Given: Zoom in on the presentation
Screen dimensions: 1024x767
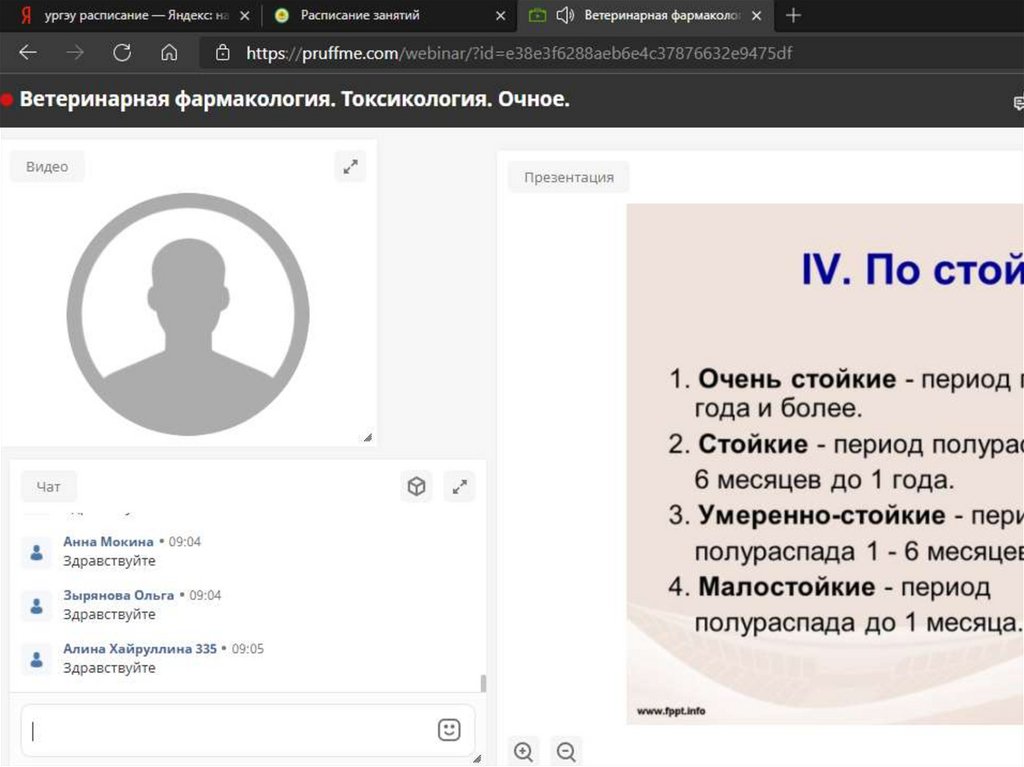Looking at the screenshot, I should click(523, 751).
